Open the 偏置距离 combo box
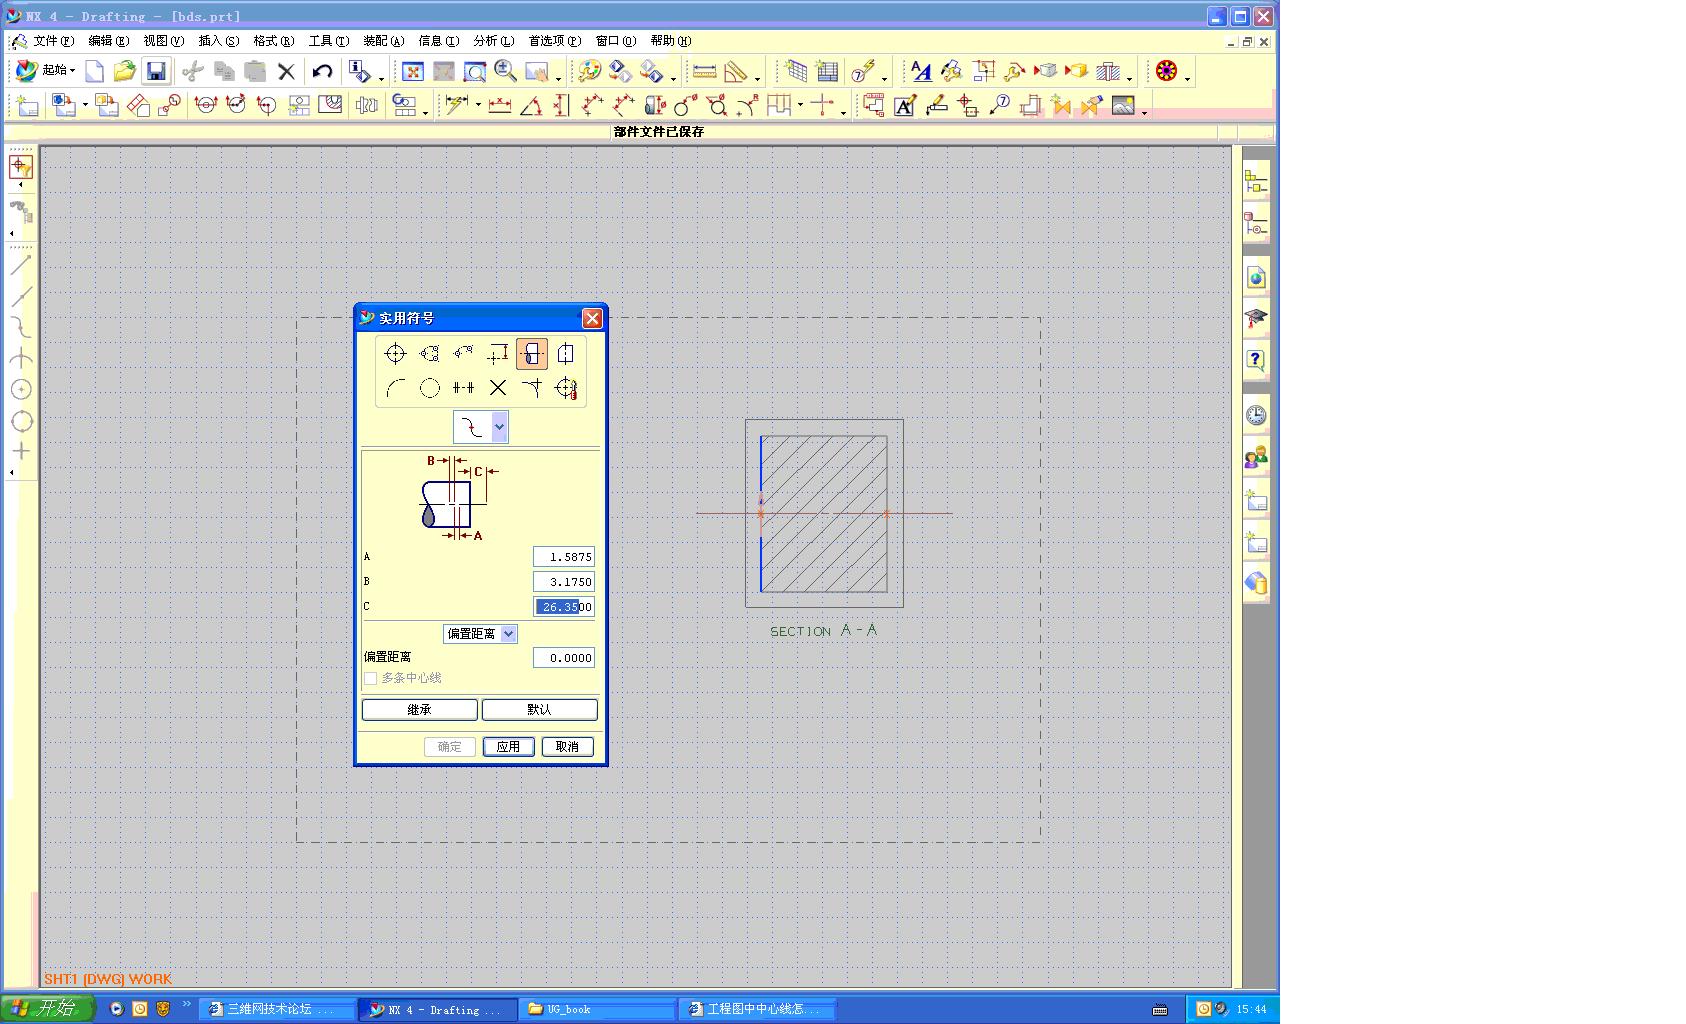The height and width of the screenshot is (1024, 1686). coord(480,634)
